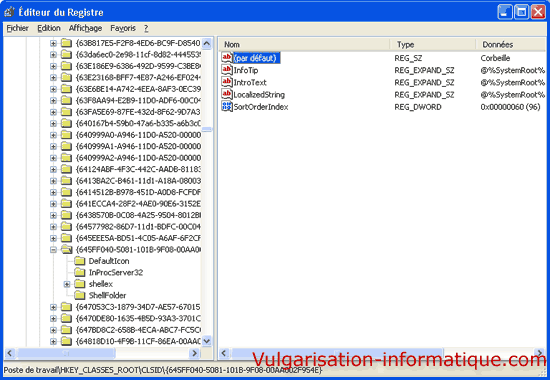This screenshot has width=550, height=380.
Task: Expand the {63F8AA94-E2B9 key
Action: [53, 101]
